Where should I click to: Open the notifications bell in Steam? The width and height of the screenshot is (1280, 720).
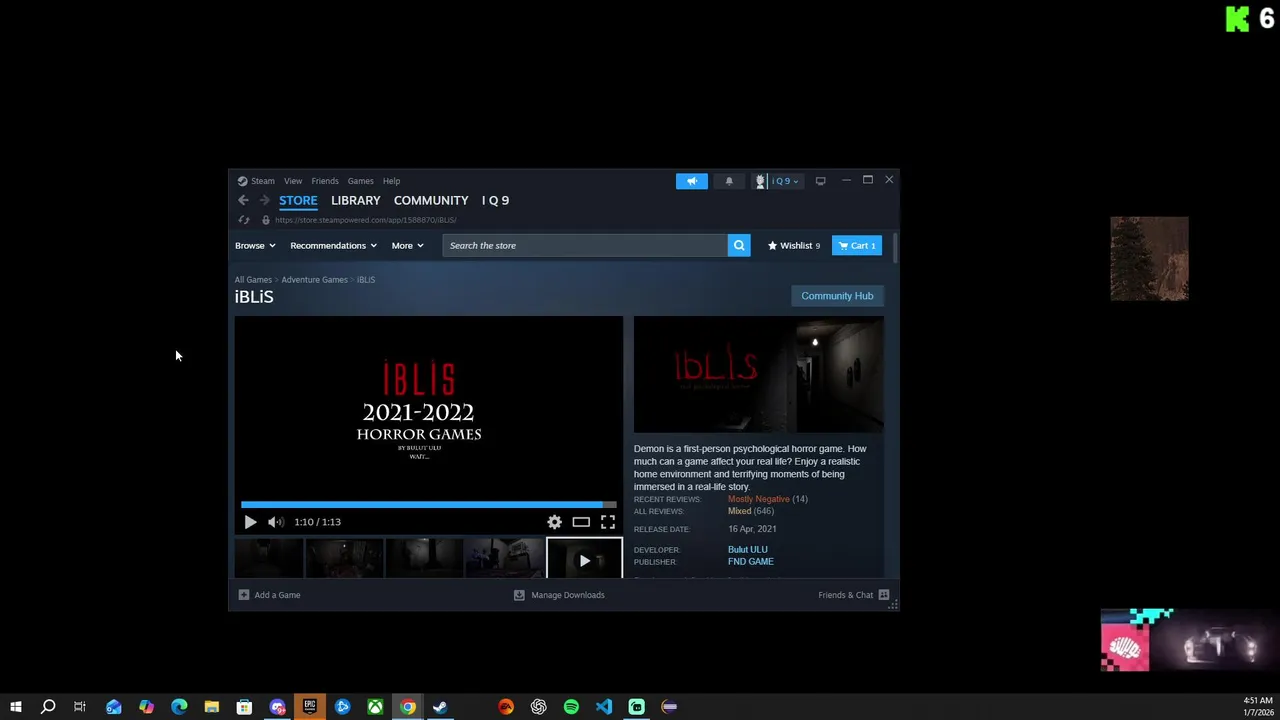pos(729,181)
